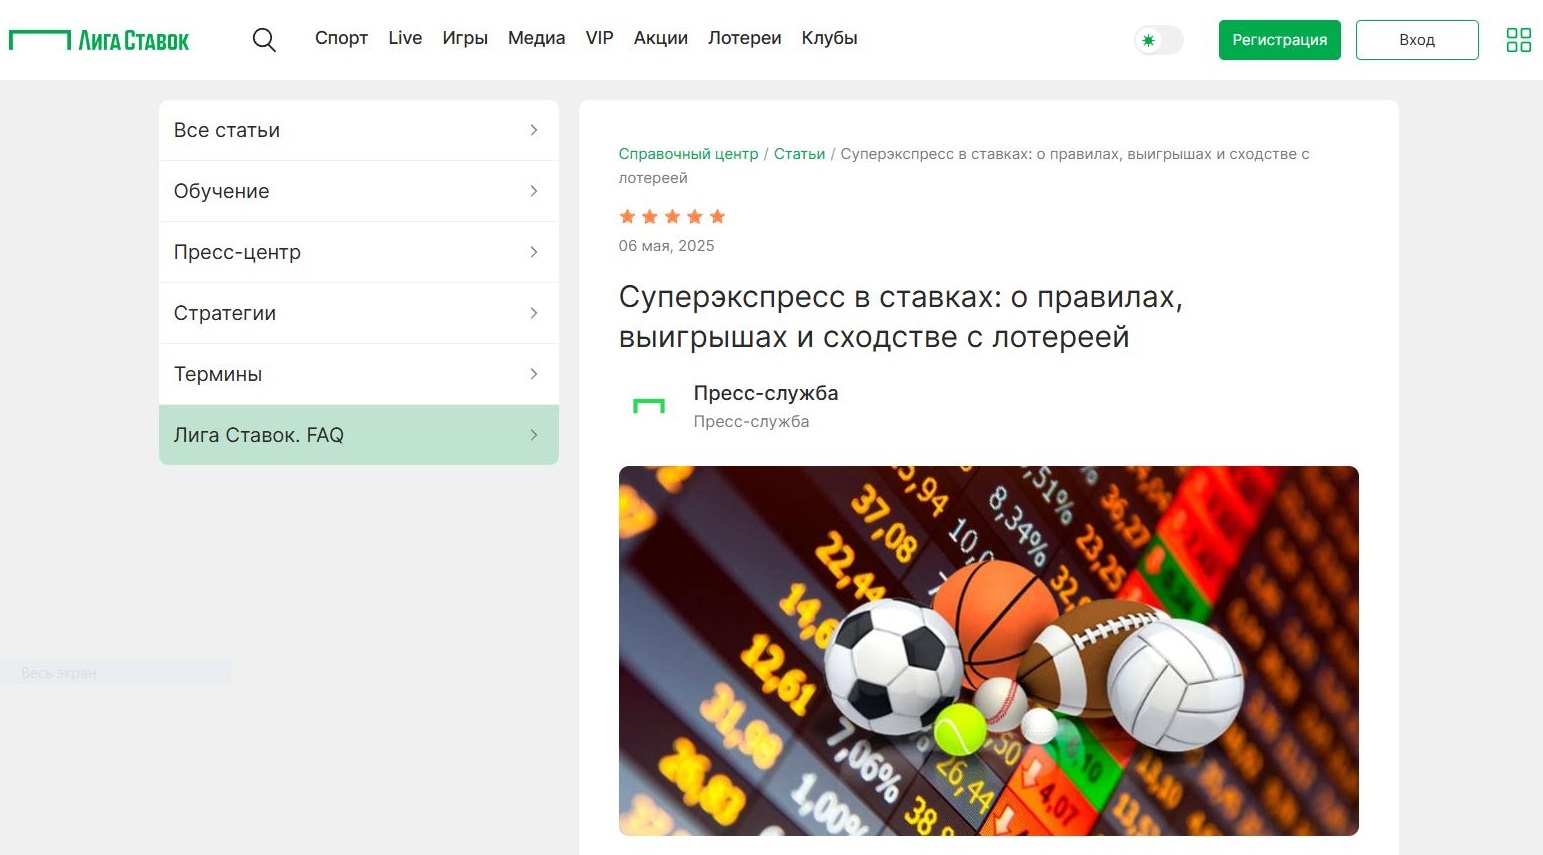Viewport: 1543px width, 855px height.
Task: Expand Все статьи chevron
Action: click(534, 130)
